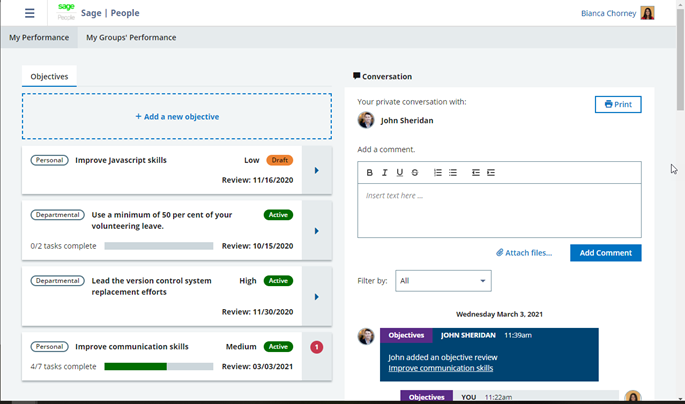685x404 pixels.
Task: Click in the comment text area
Action: click(499, 211)
